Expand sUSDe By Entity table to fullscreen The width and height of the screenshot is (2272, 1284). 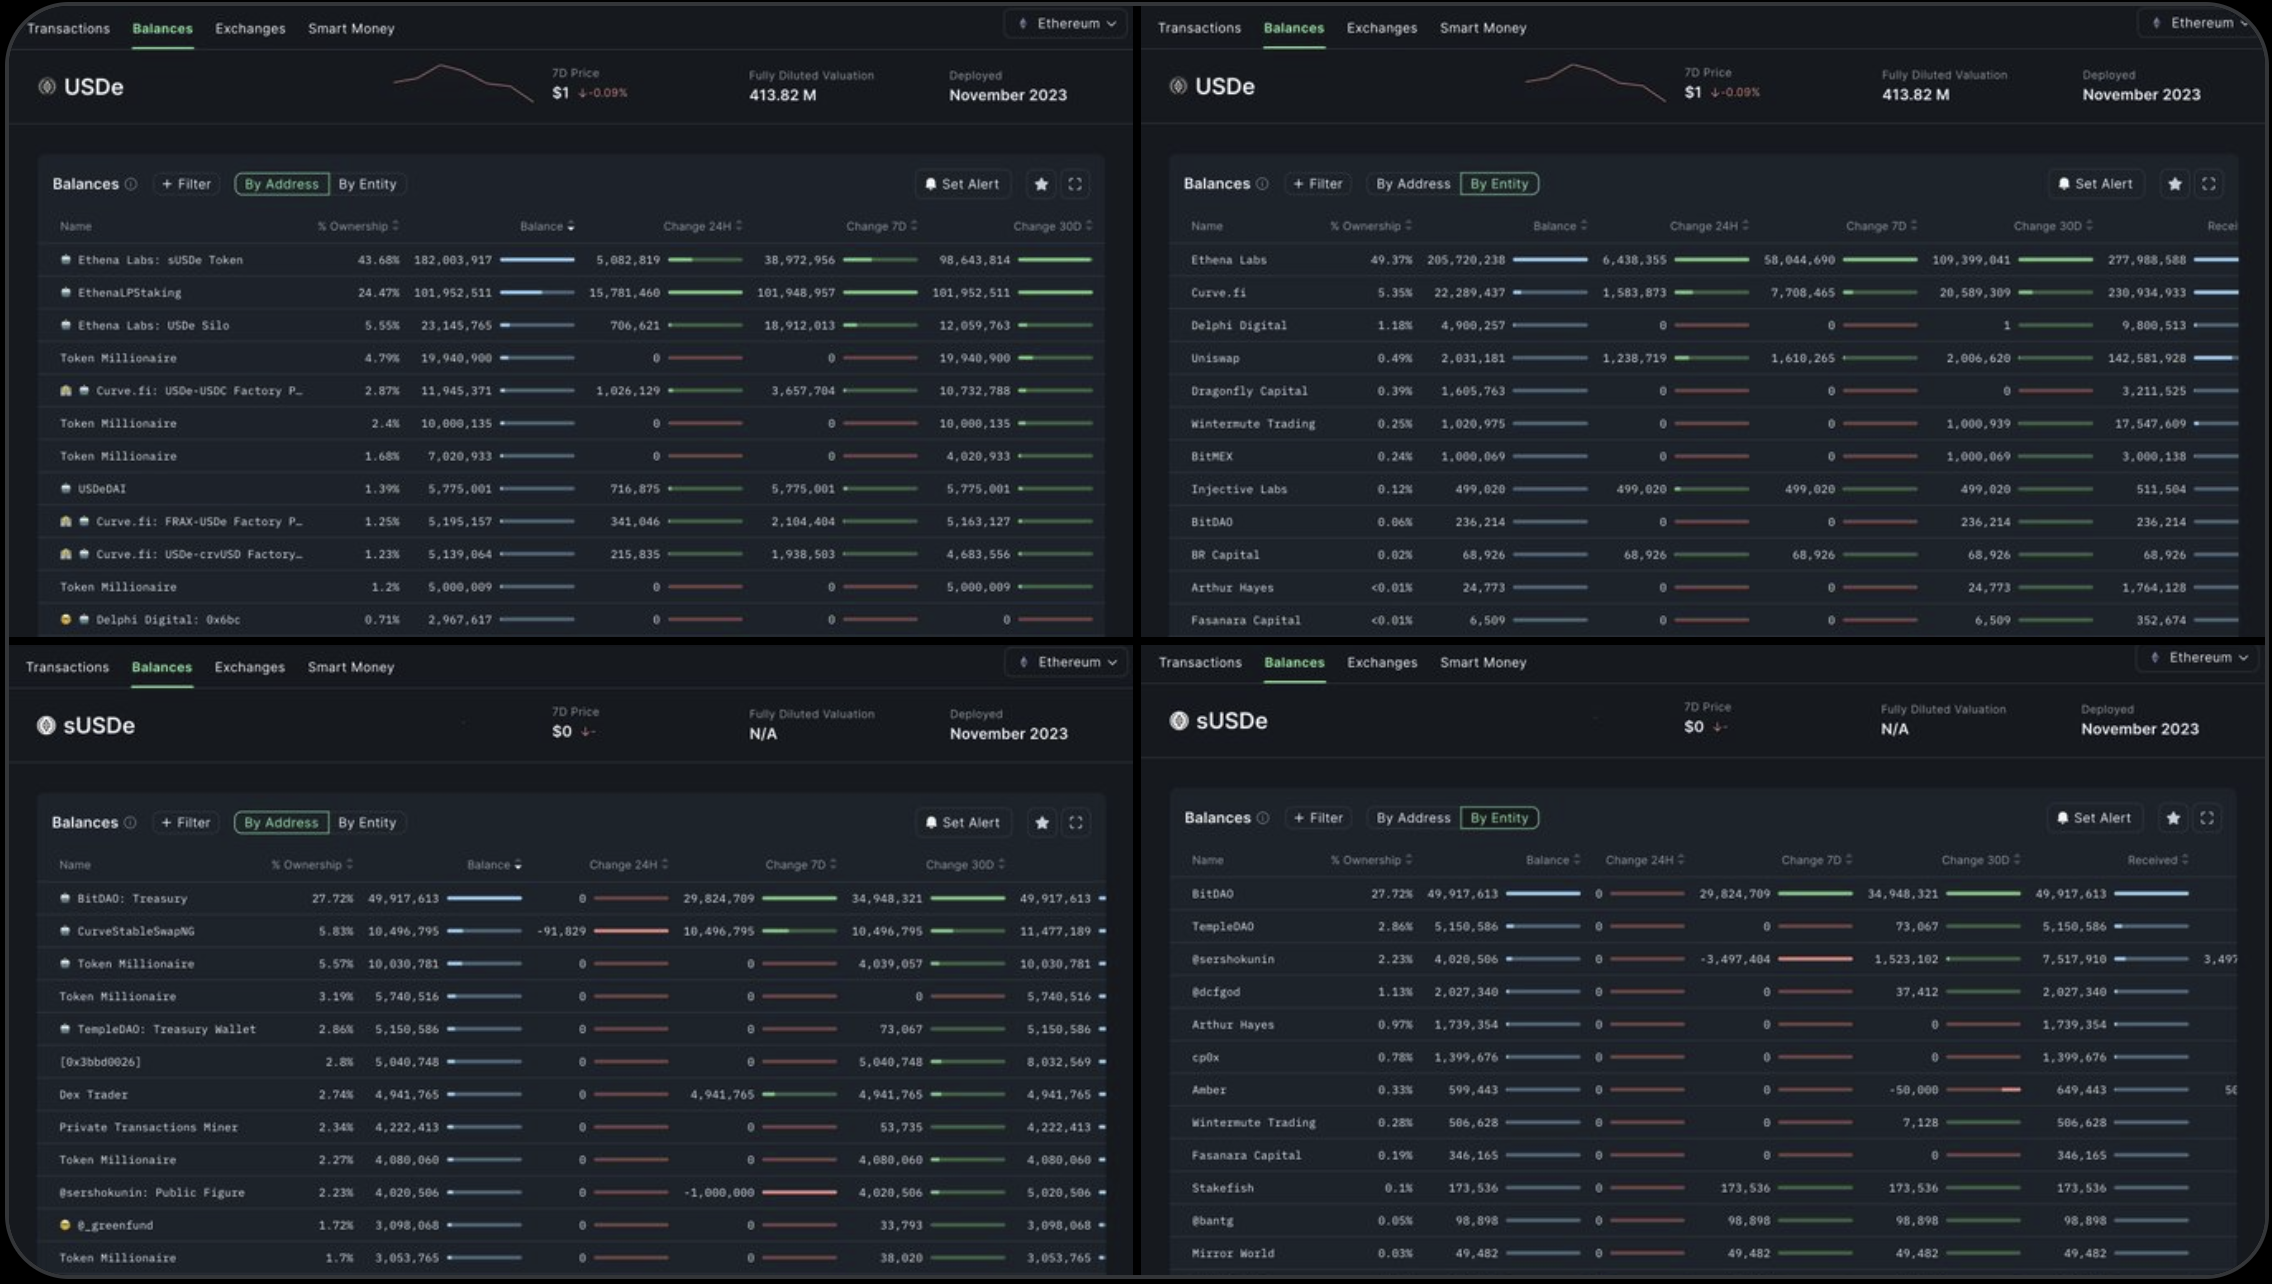click(x=2207, y=818)
